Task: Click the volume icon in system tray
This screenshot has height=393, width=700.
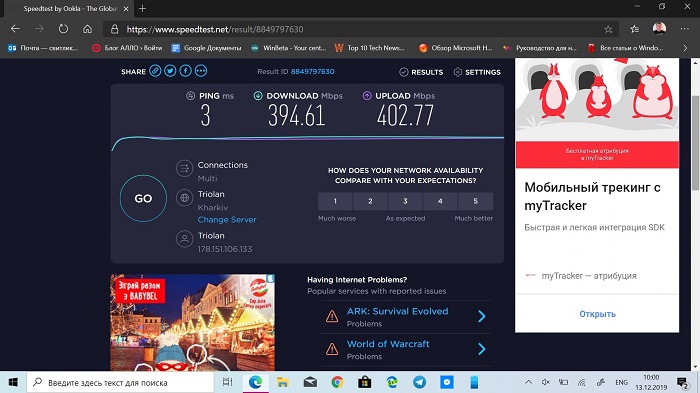Action: tap(546, 382)
